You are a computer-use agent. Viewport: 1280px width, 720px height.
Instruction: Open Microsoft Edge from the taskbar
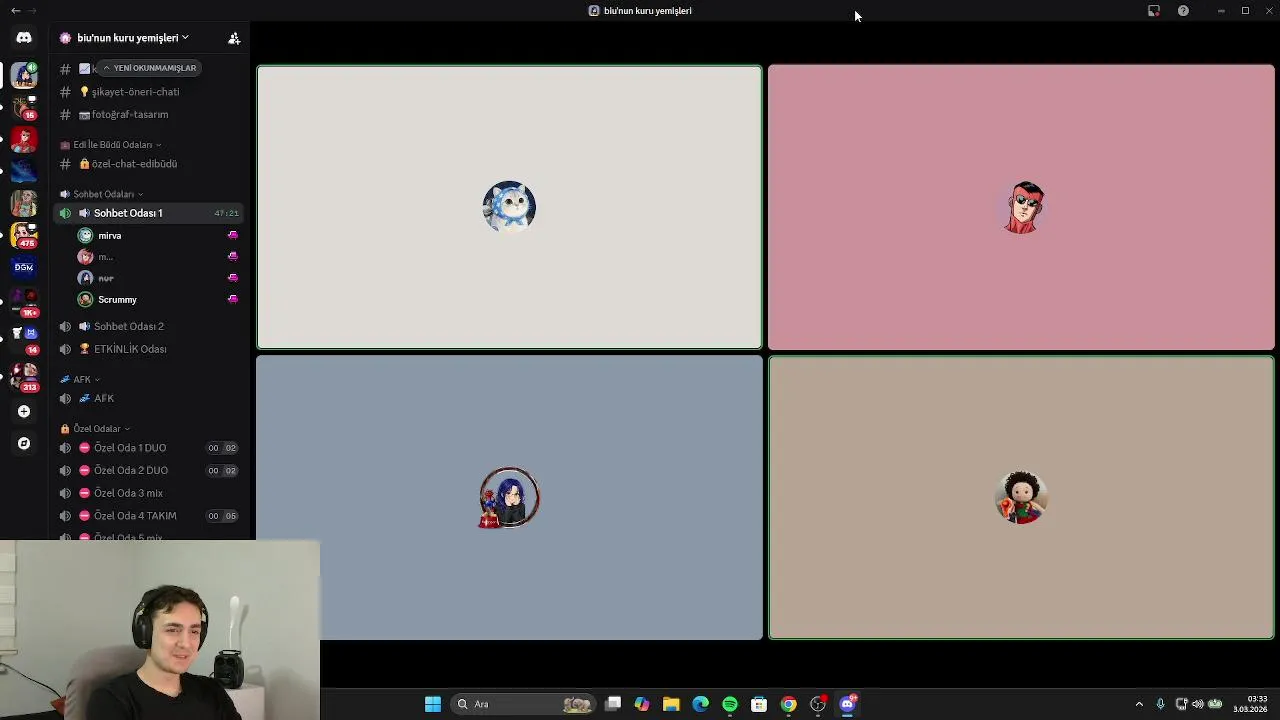click(x=700, y=704)
